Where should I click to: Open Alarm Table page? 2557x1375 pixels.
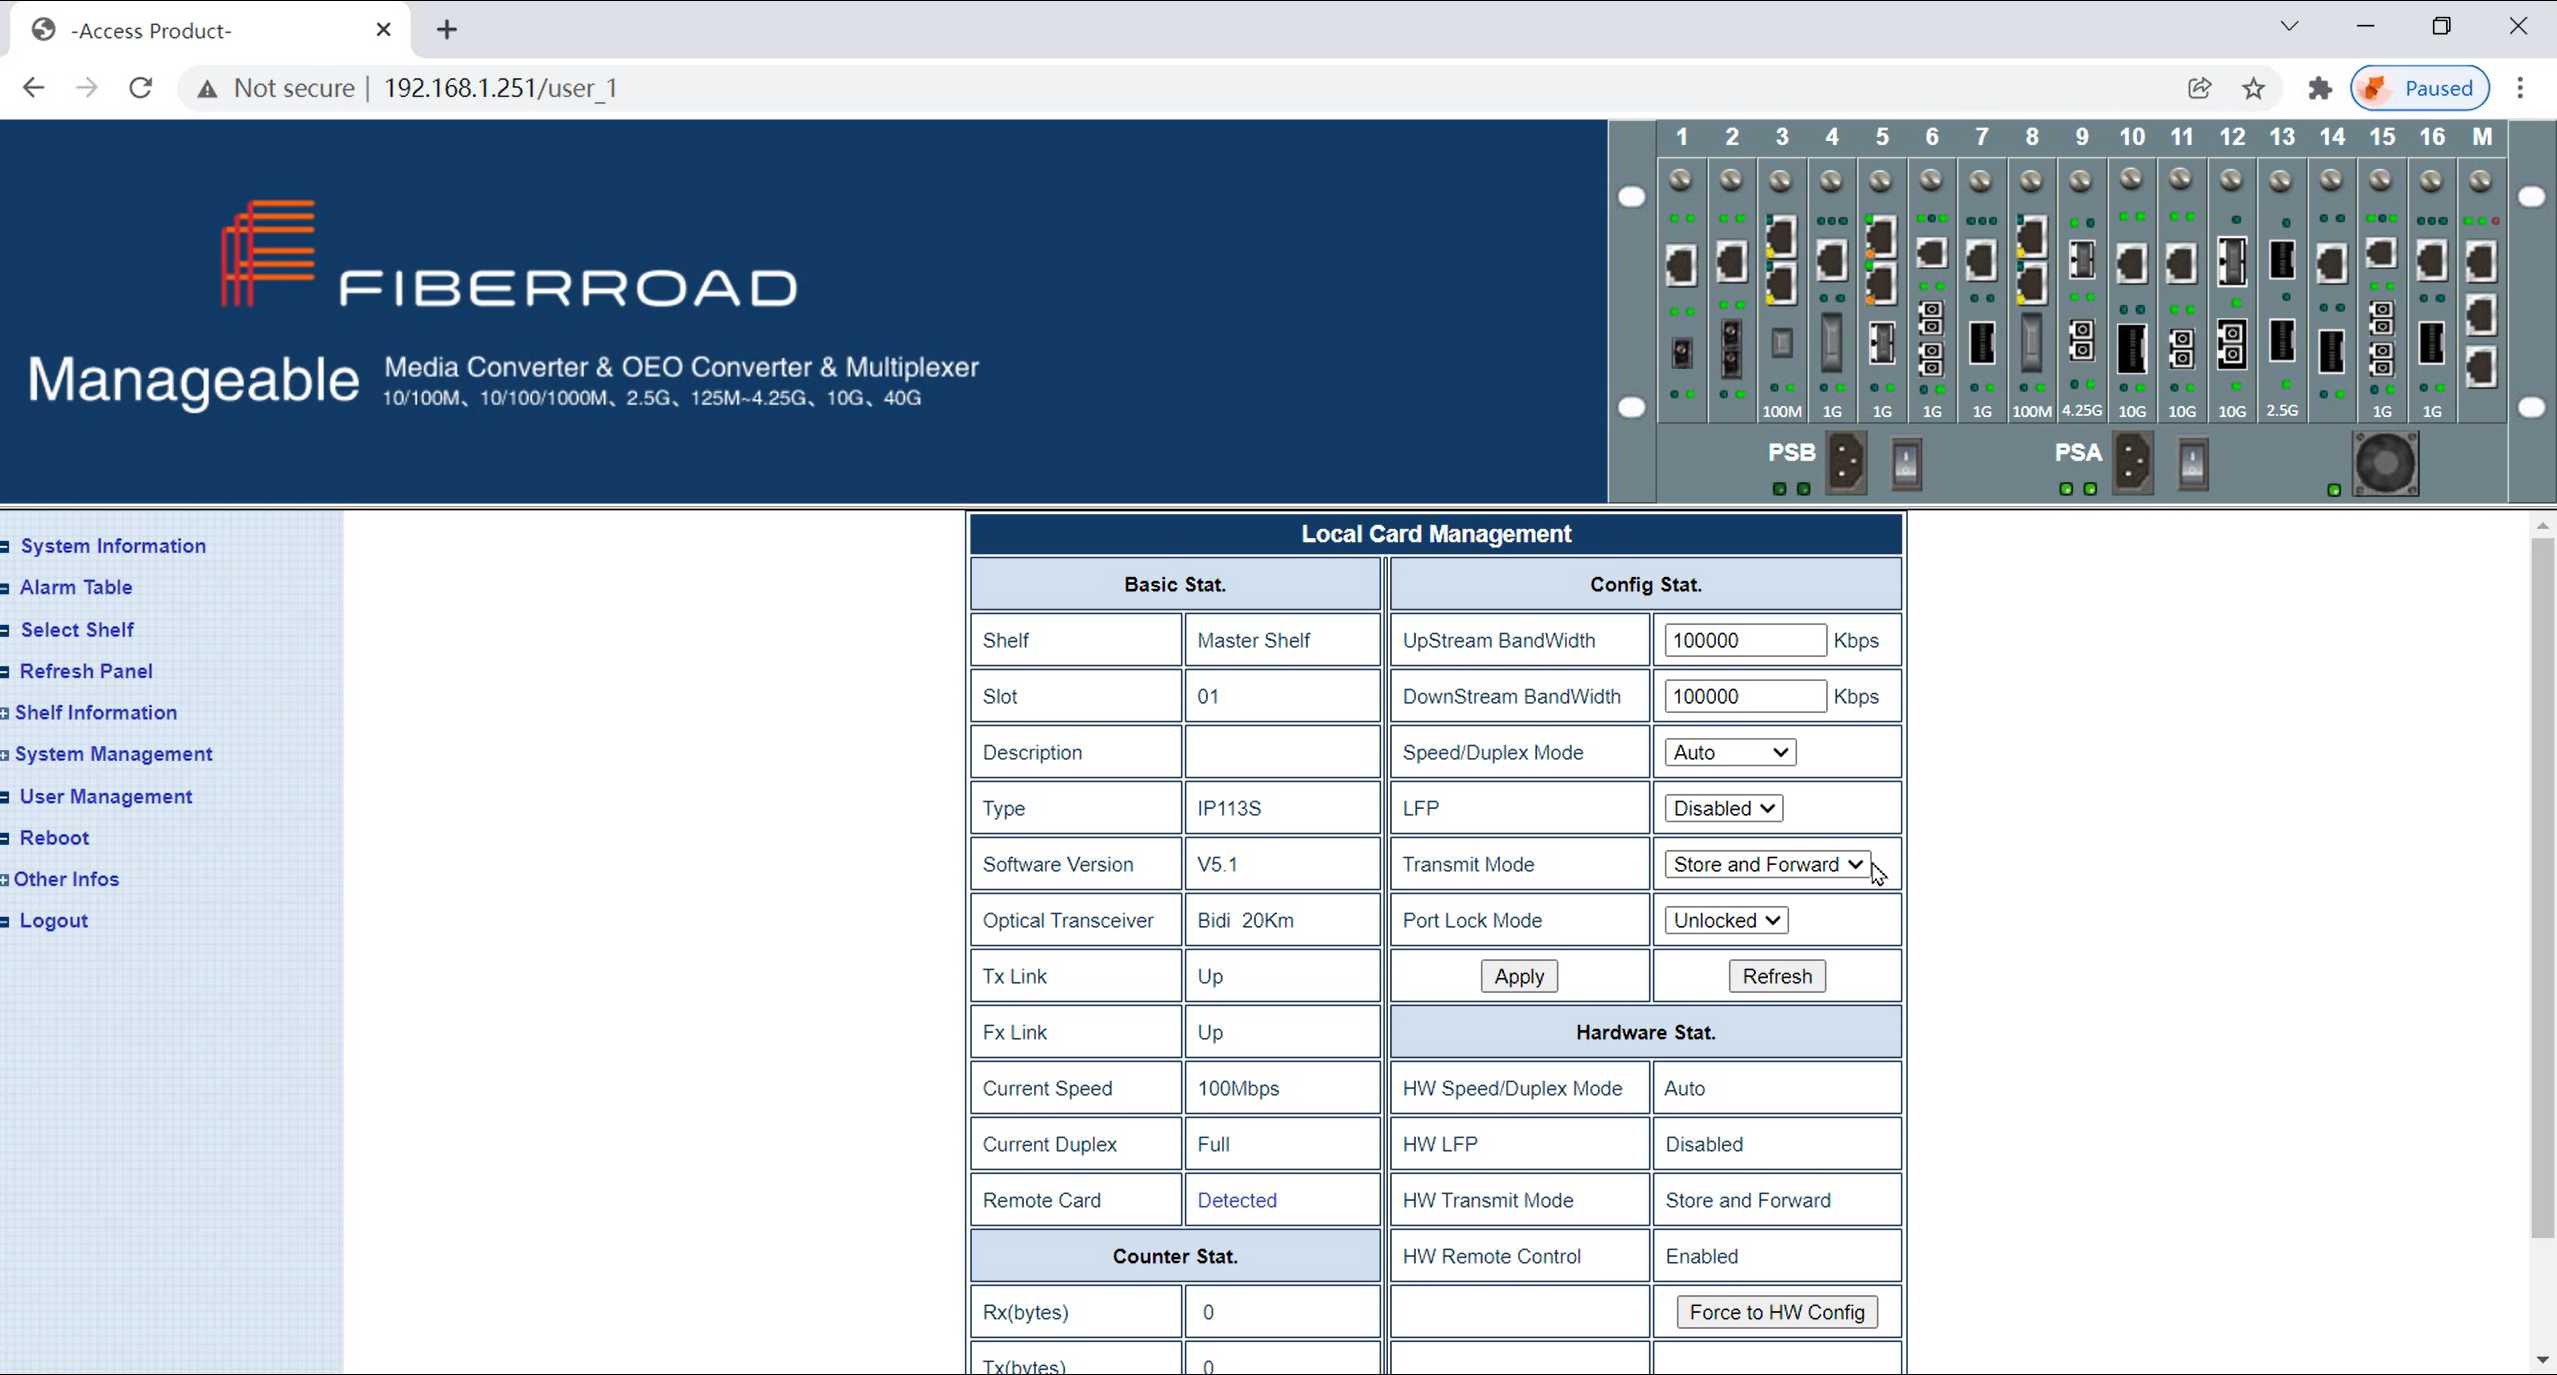(76, 587)
